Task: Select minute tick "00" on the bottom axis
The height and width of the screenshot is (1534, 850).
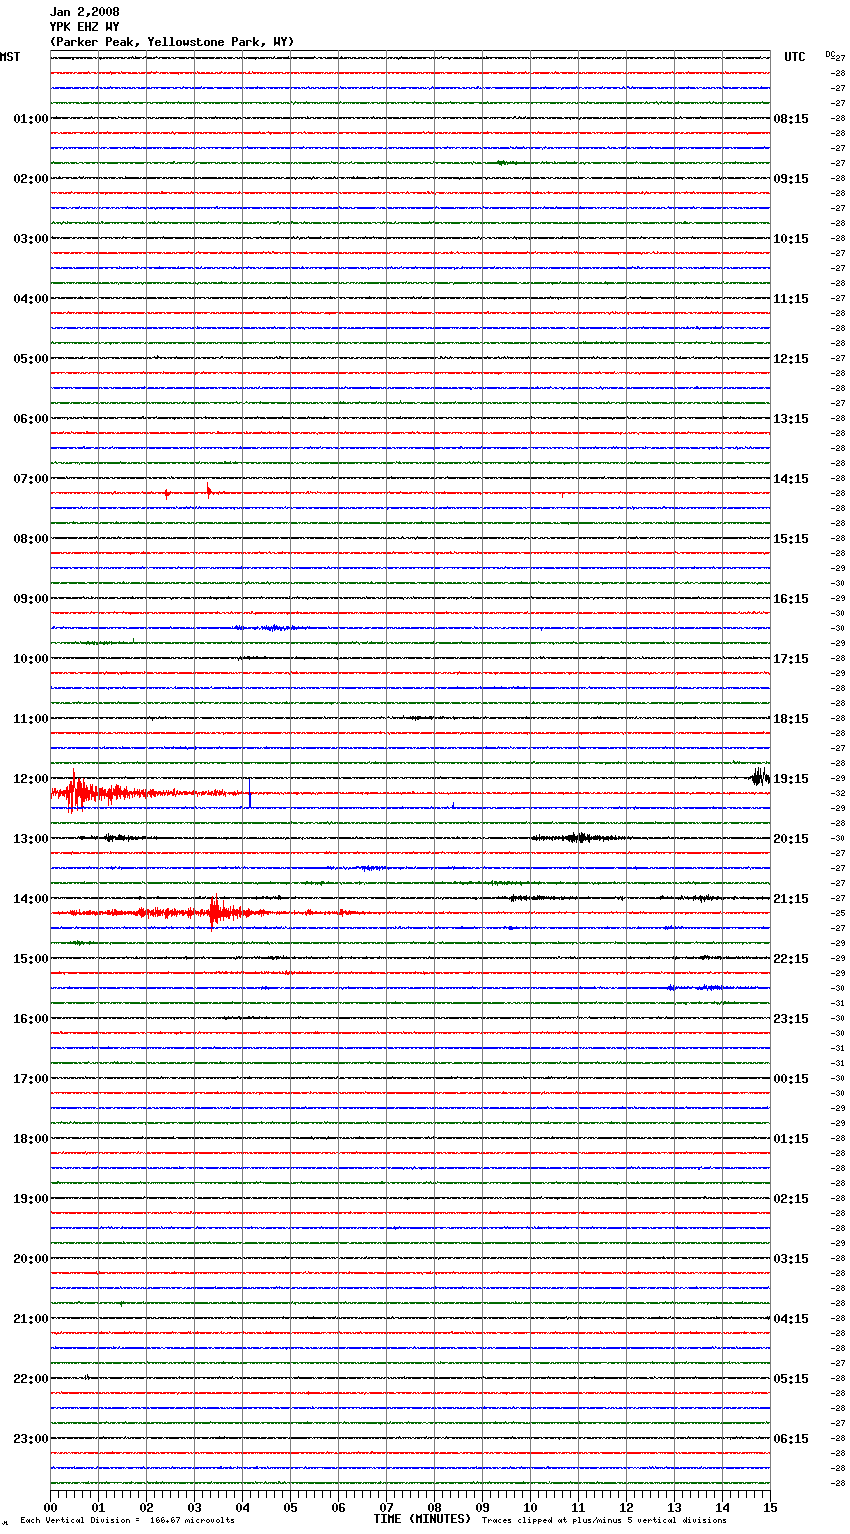Action: pos(50,1507)
